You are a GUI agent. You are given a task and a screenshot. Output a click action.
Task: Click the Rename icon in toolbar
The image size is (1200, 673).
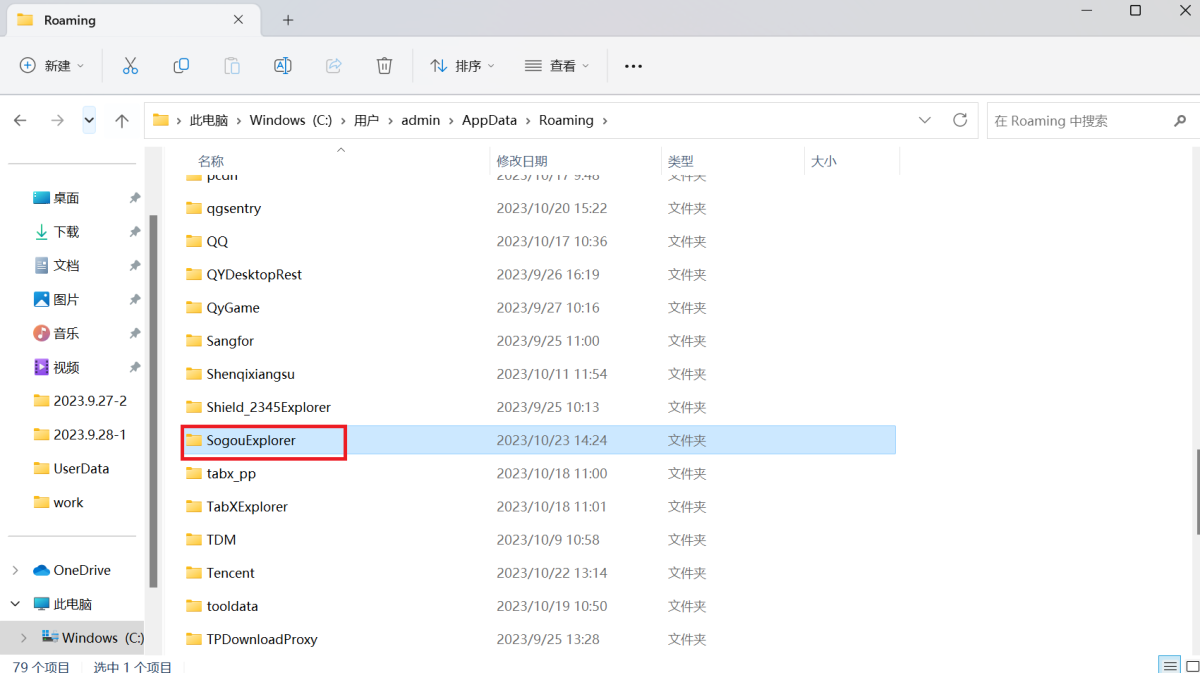click(x=283, y=66)
